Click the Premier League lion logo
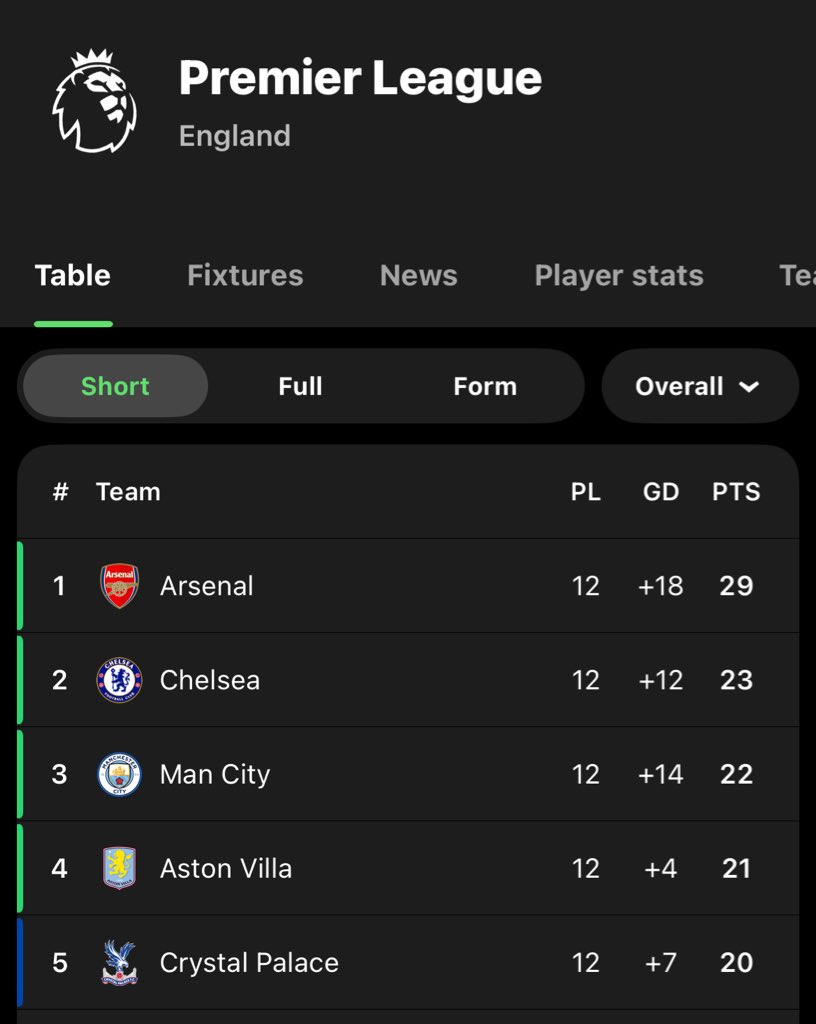The width and height of the screenshot is (816, 1024). 95,101
